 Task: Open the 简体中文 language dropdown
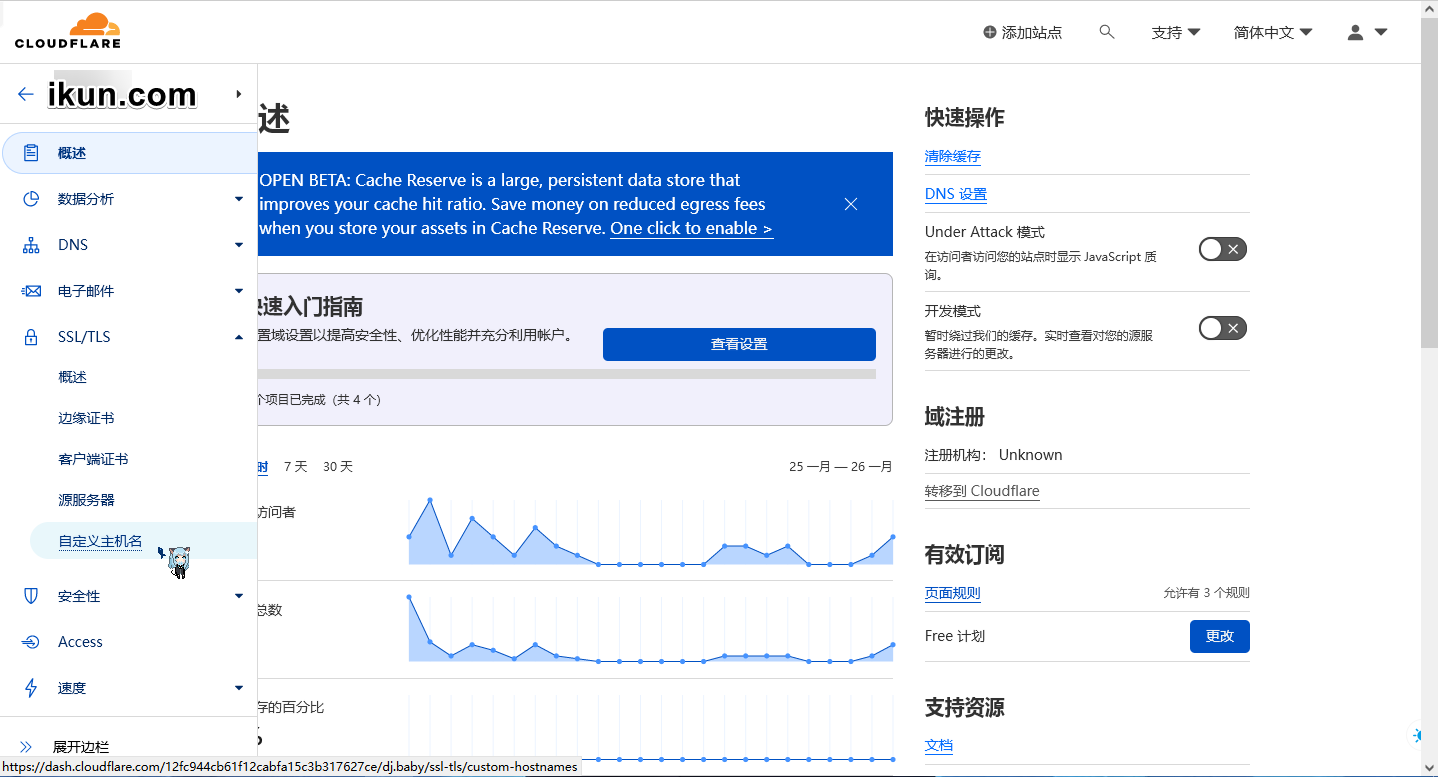1273,33
